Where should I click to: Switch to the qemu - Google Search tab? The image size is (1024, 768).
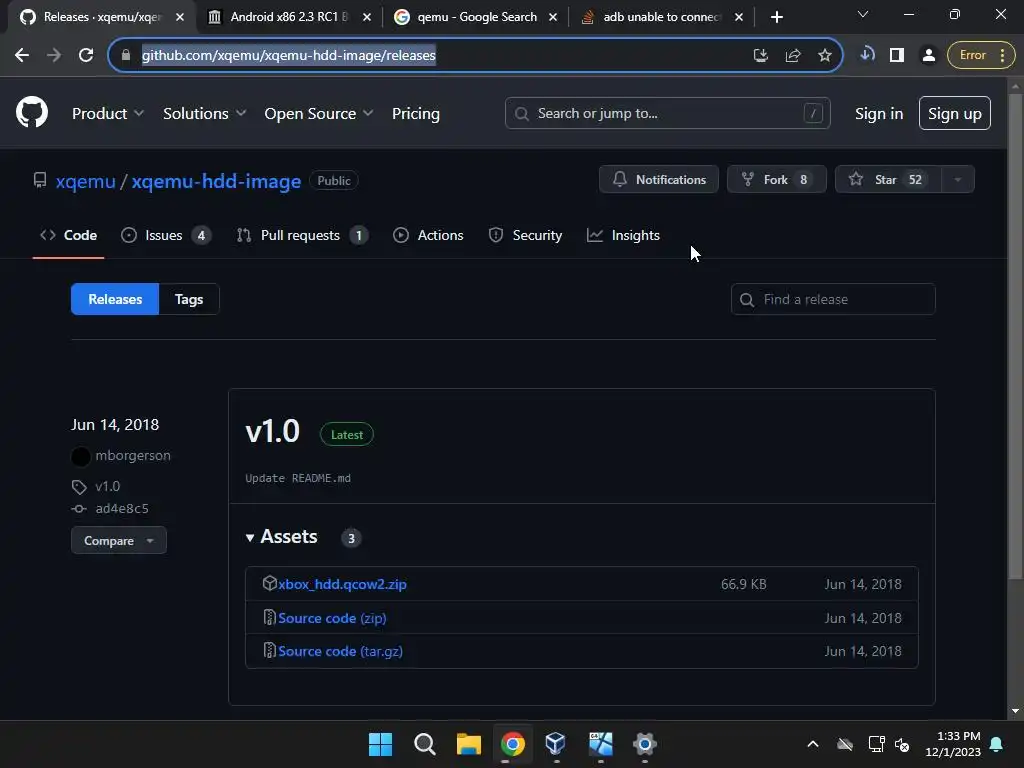(477, 17)
